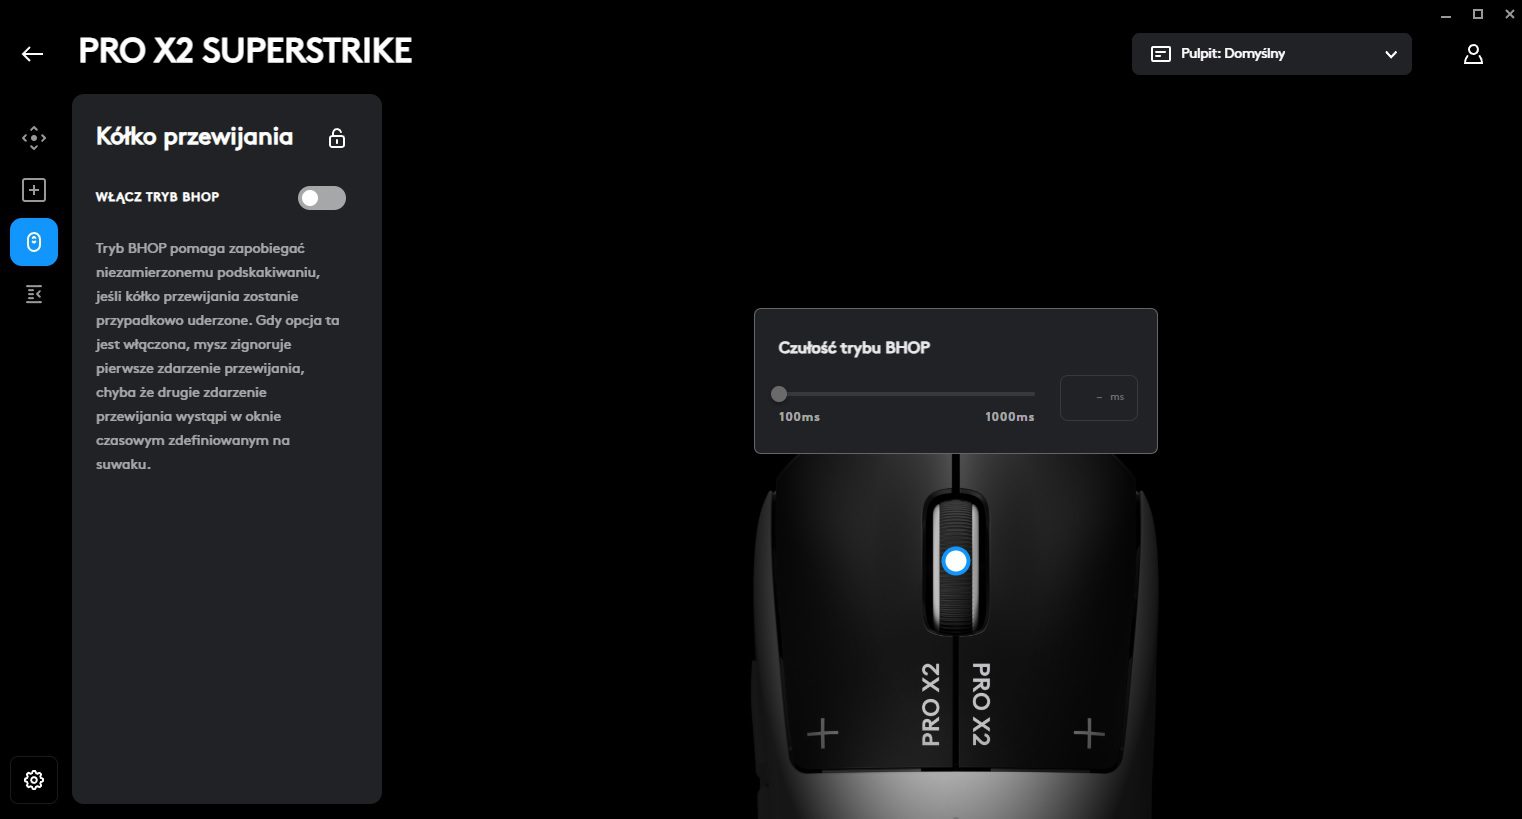Enable the WŁĄCZ TRYB BHOP switch
The height and width of the screenshot is (819, 1522).
[322, 198]
